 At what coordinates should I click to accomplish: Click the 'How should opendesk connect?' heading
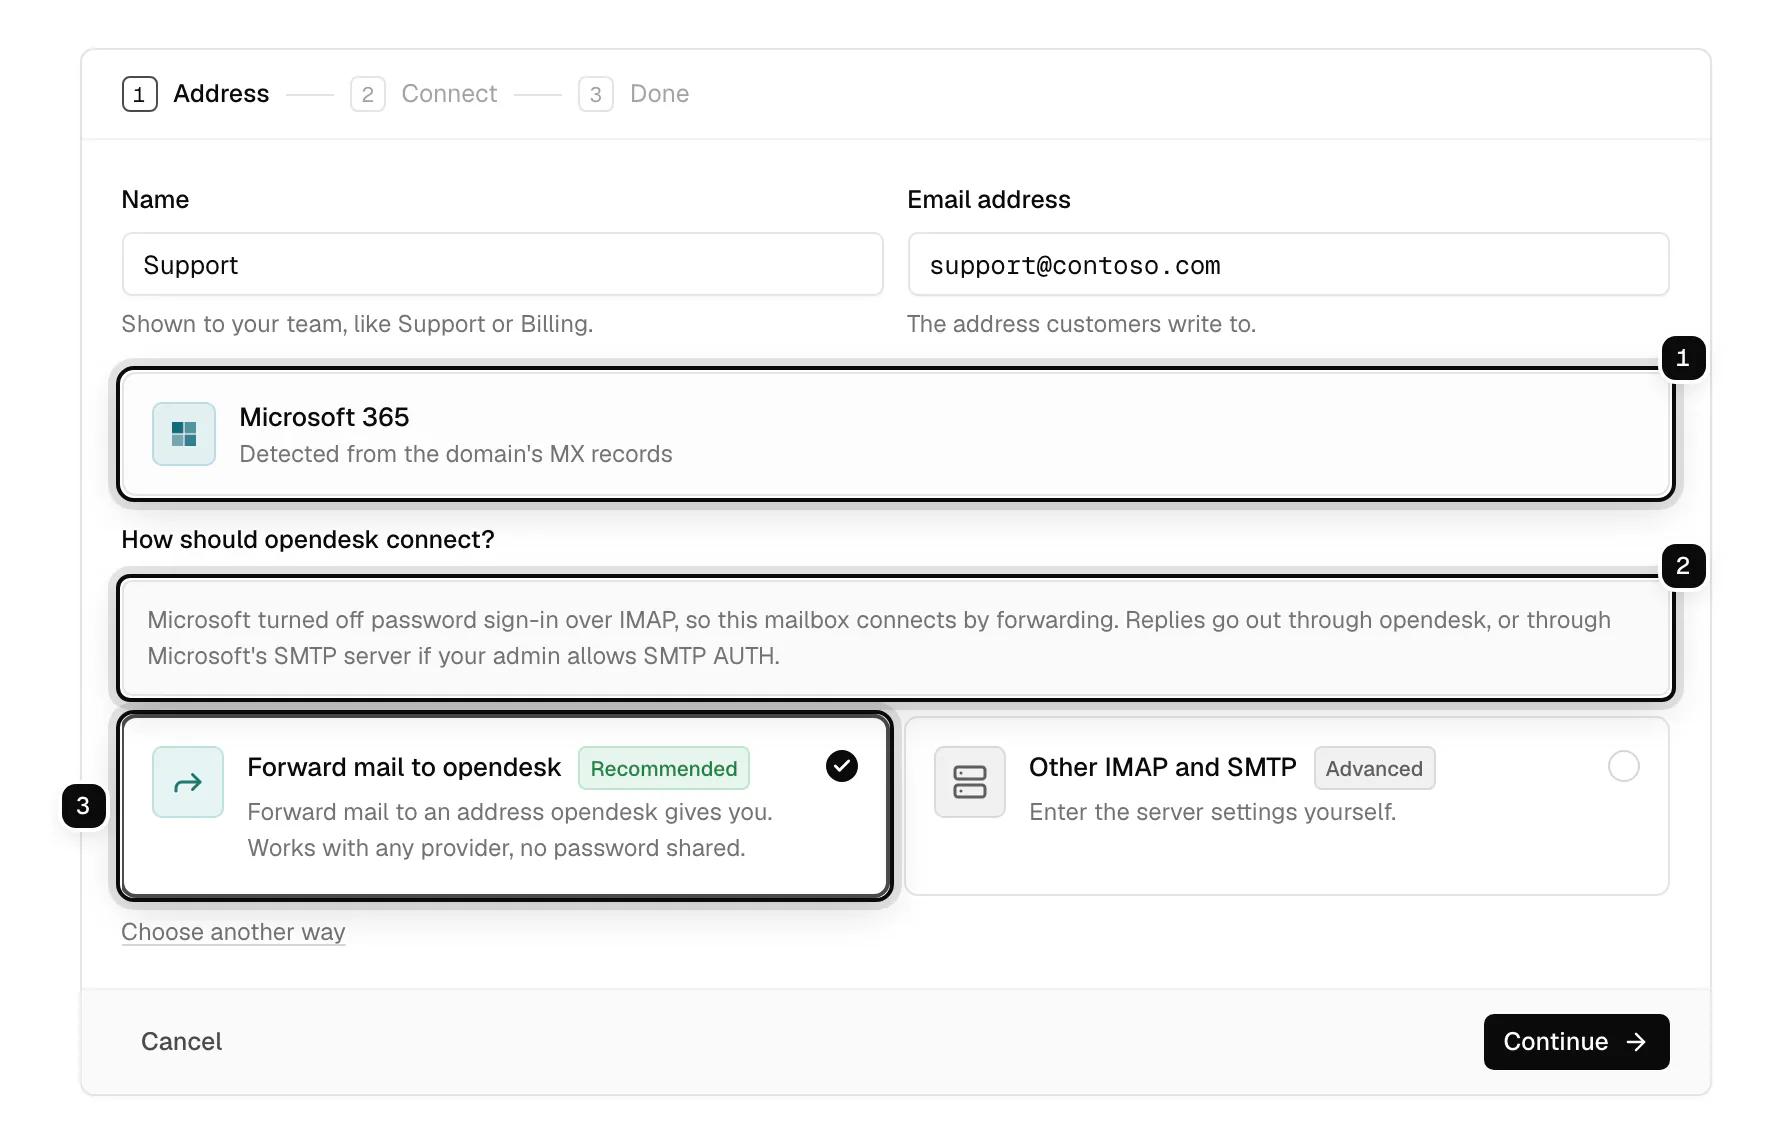tap(308, 540)
